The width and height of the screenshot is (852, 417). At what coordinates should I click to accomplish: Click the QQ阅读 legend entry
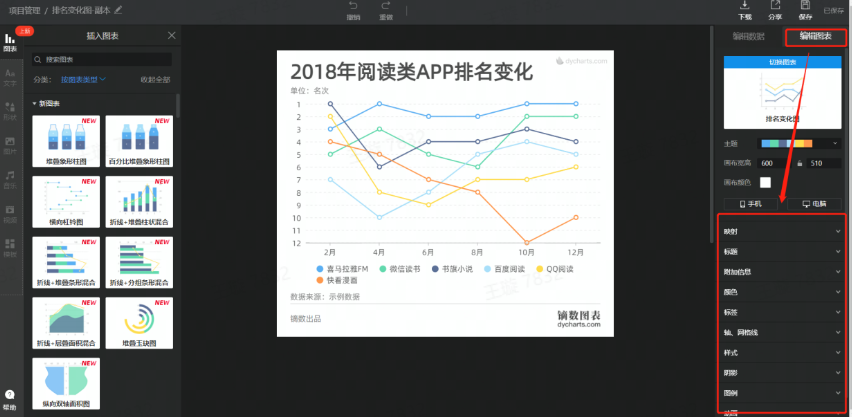[555, 269]
